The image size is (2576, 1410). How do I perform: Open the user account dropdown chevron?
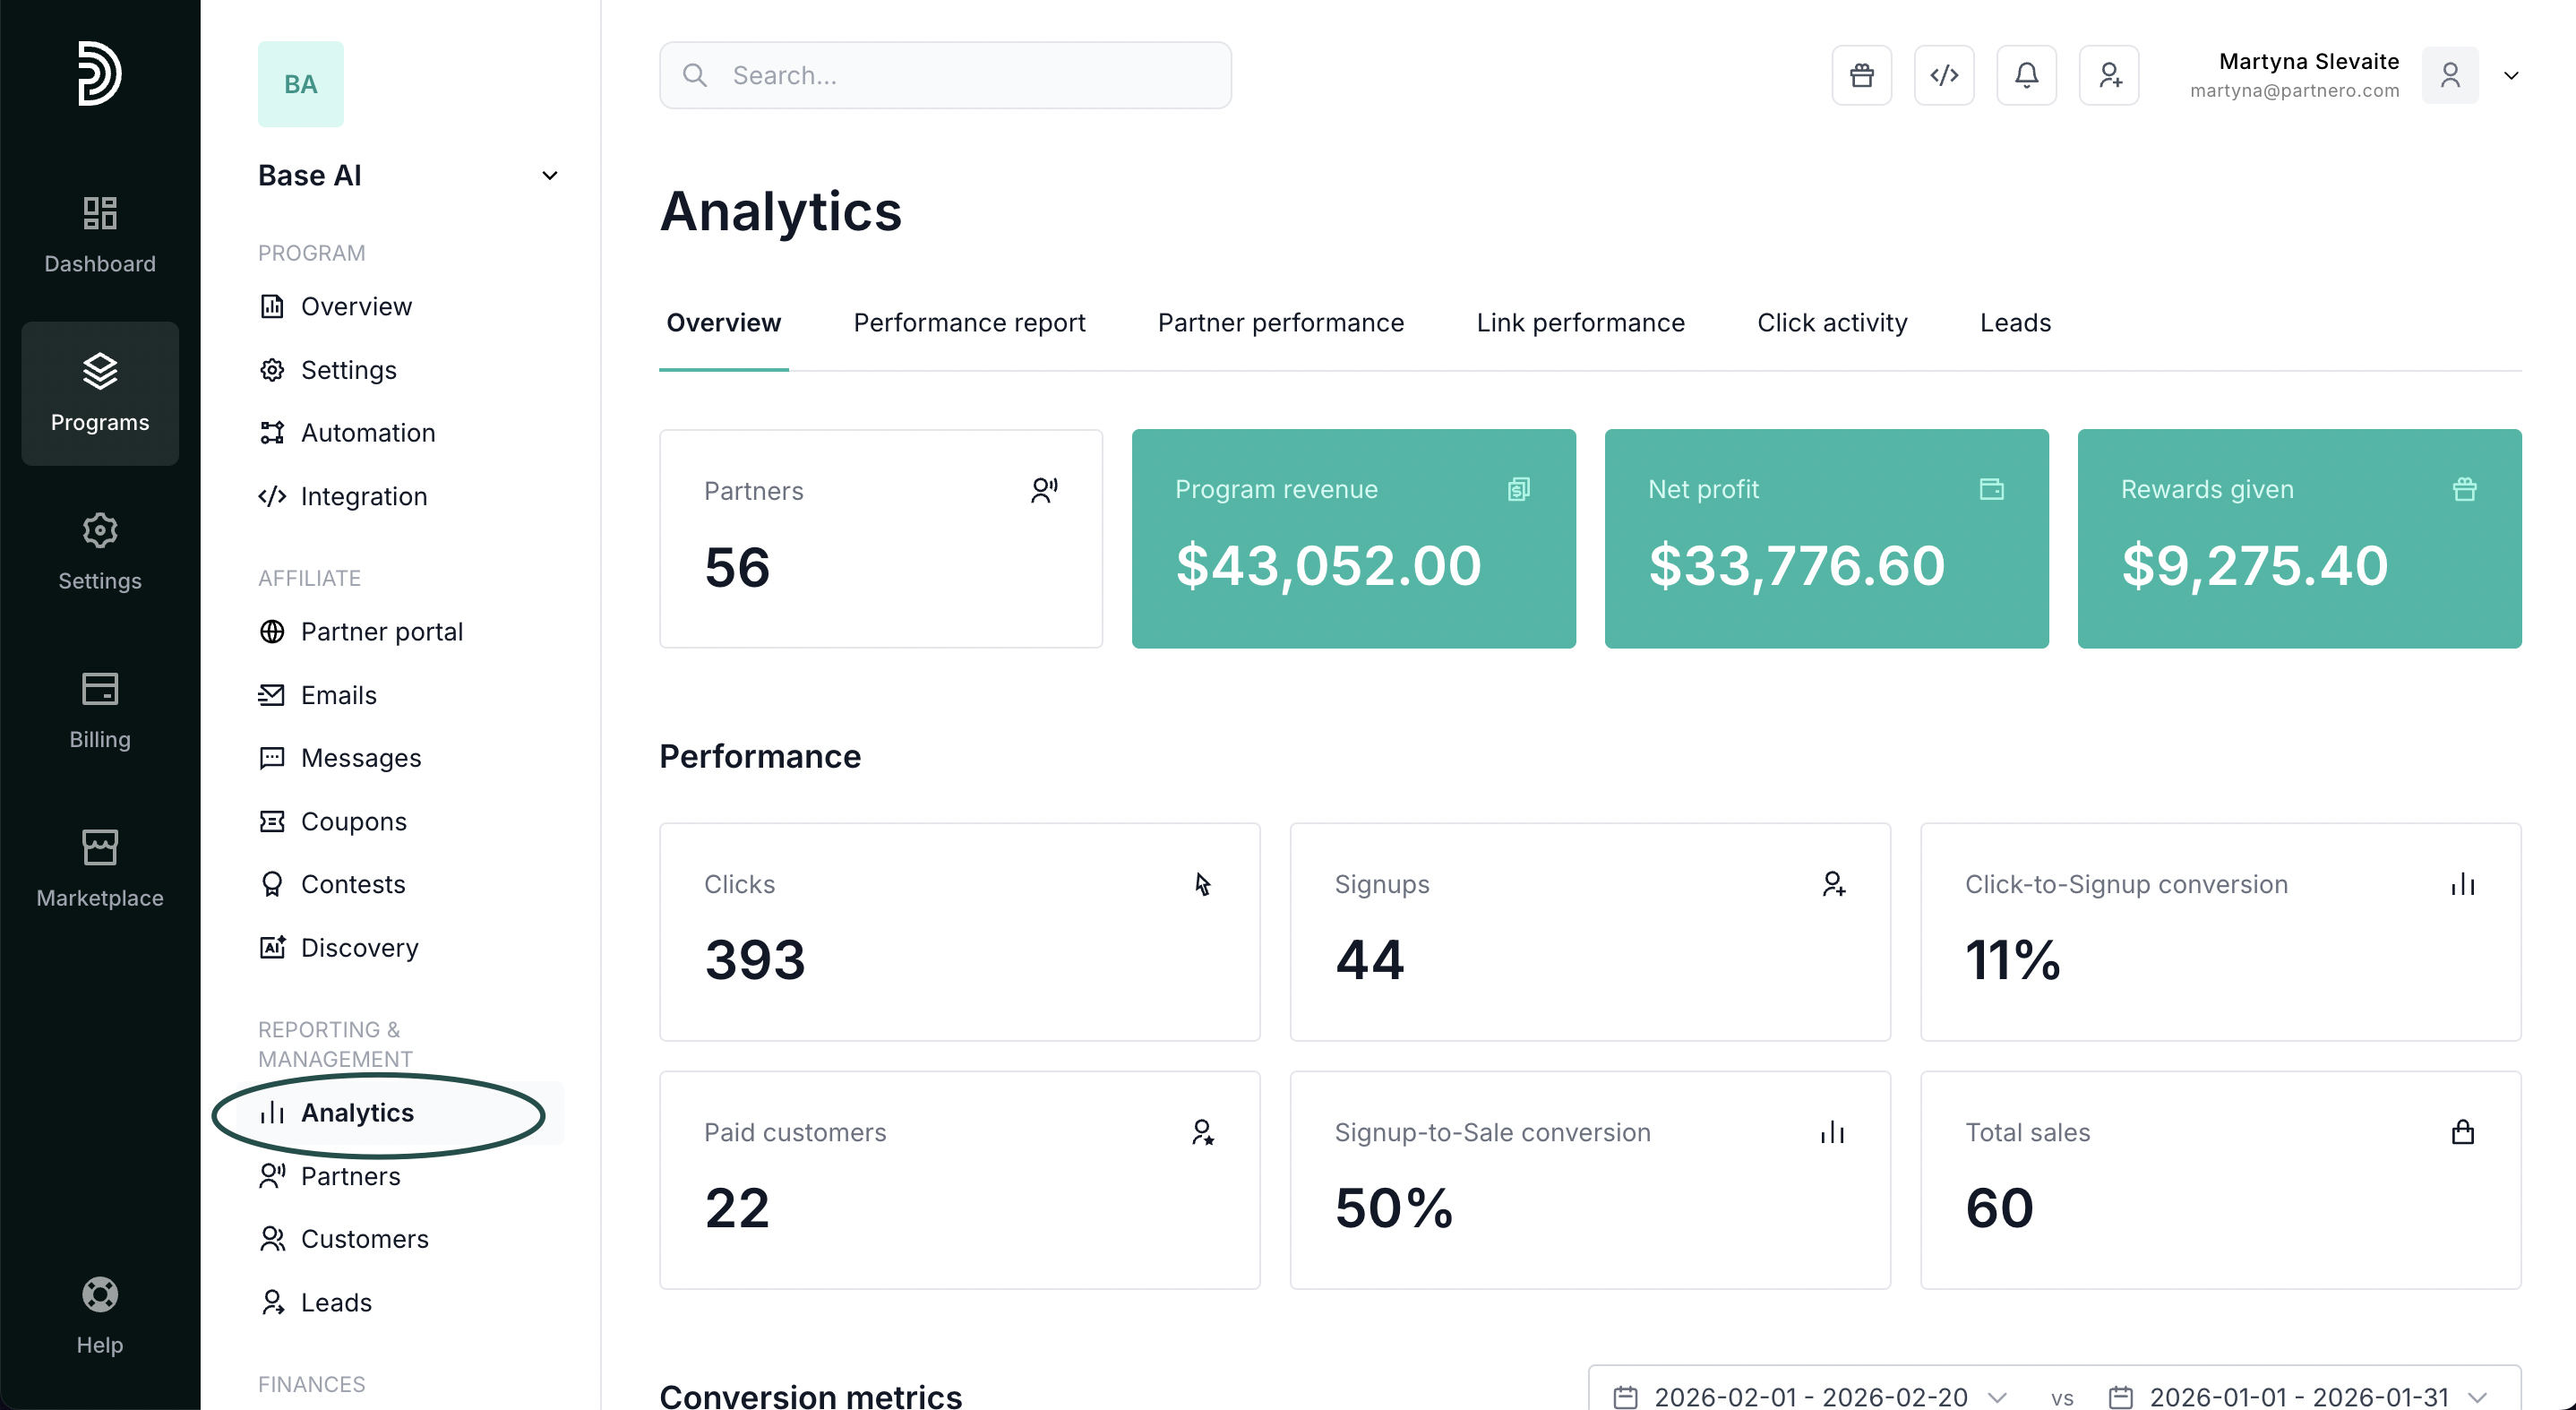click(2510, 75)
